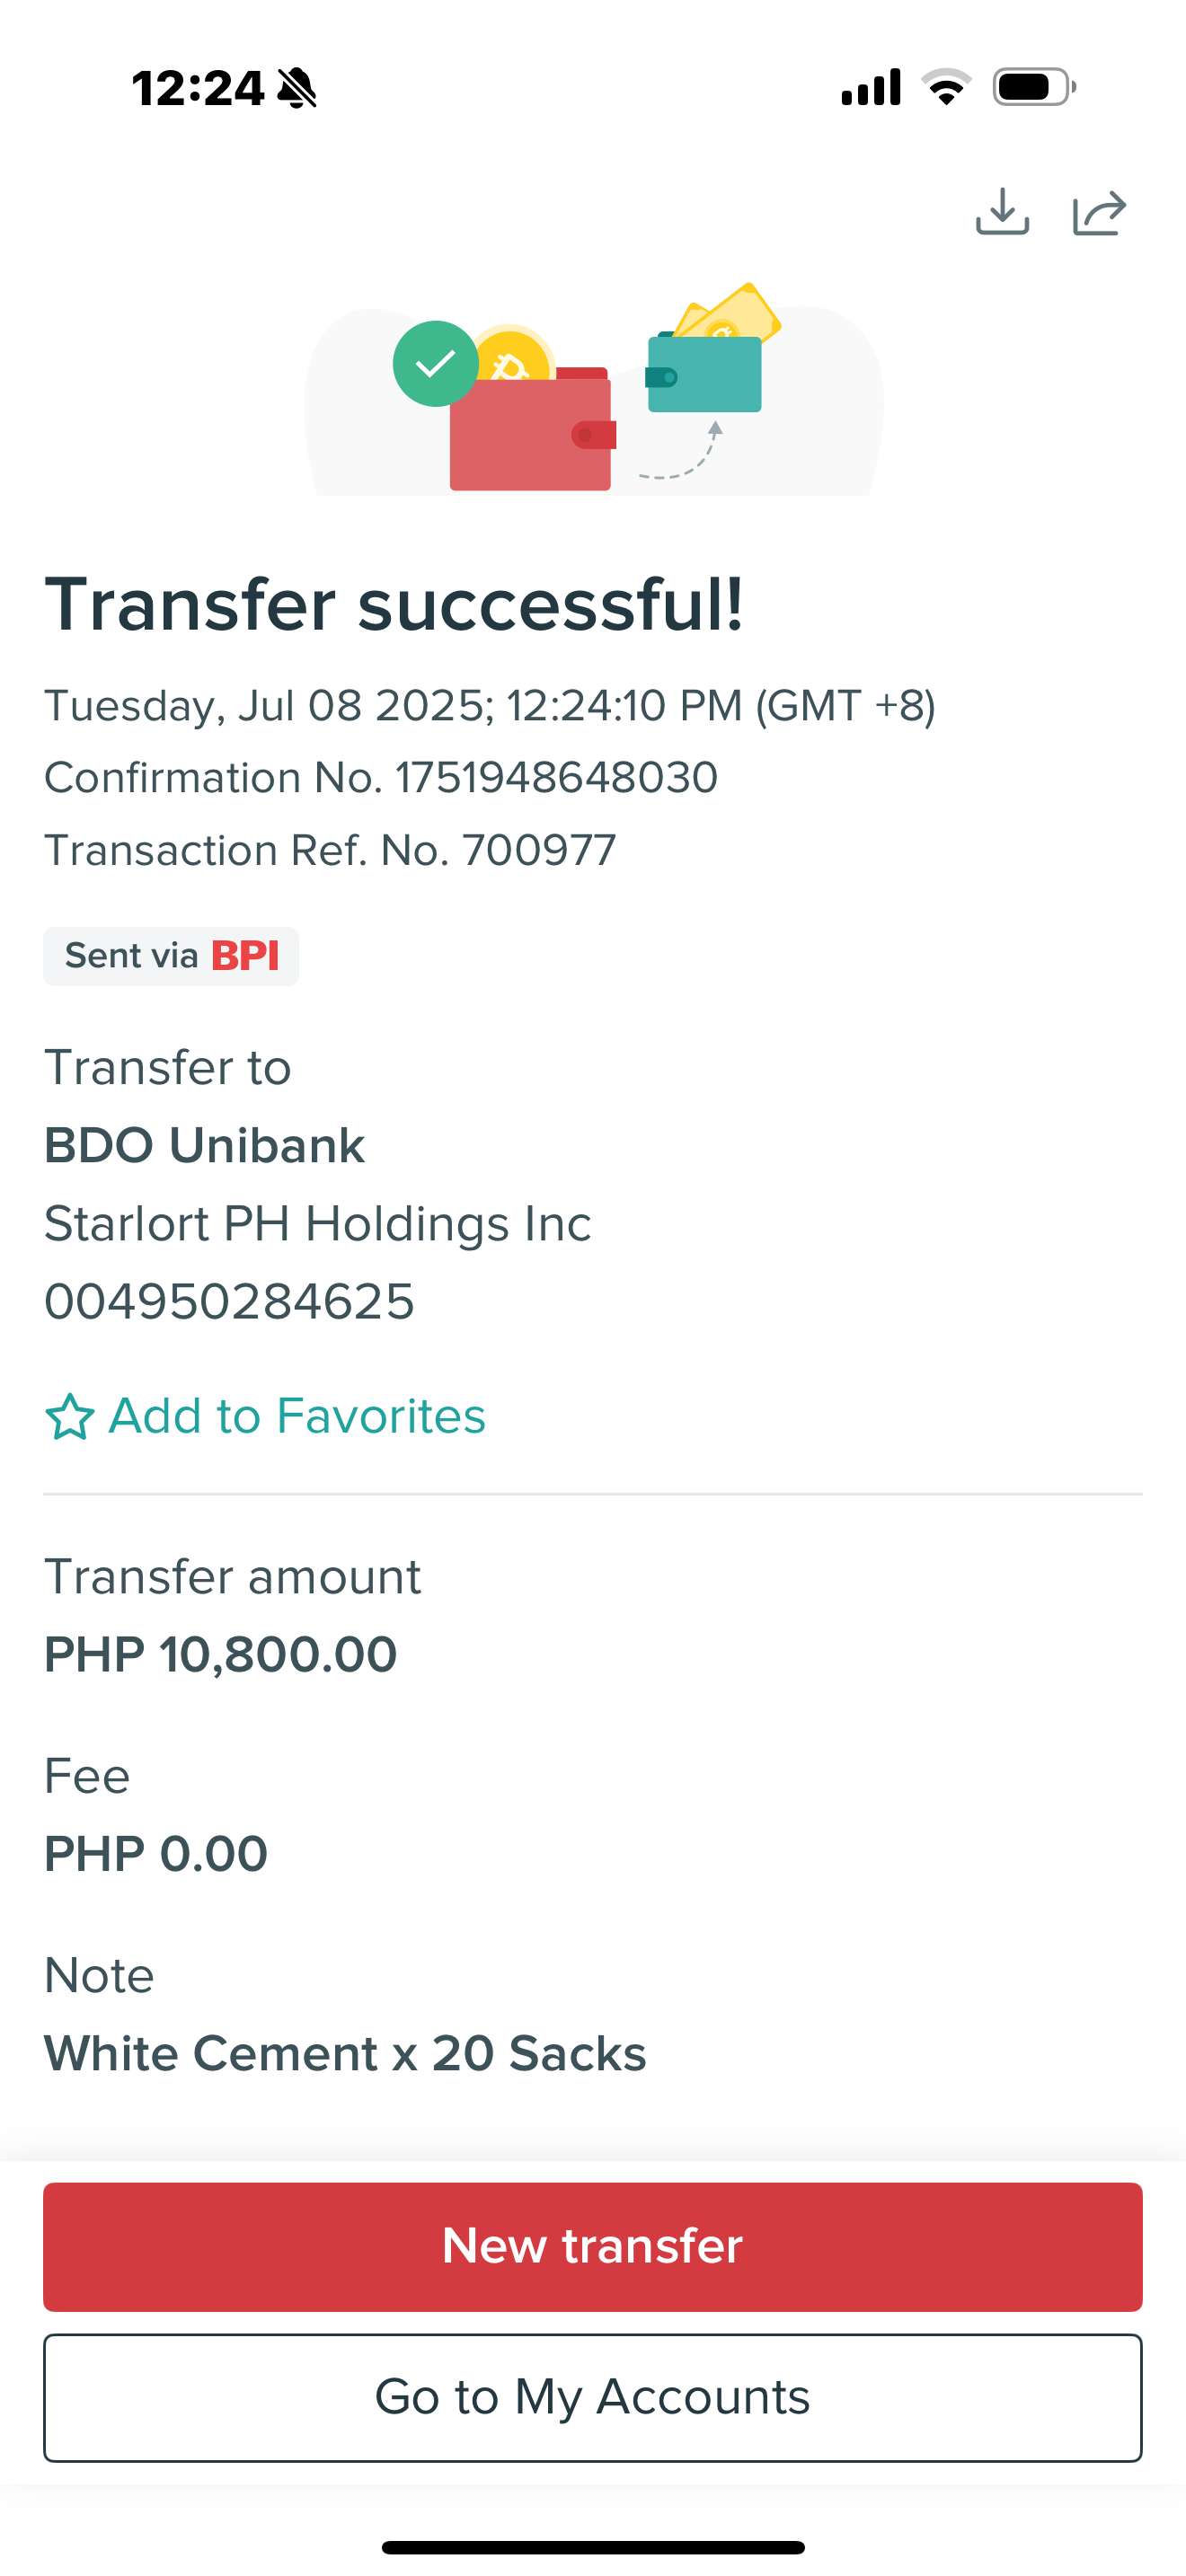The width and height of the screenshot is (1186, 2576).
Task: Tap the silent mode bell icon
Action: pyautogui.click(x=297, y=88)
